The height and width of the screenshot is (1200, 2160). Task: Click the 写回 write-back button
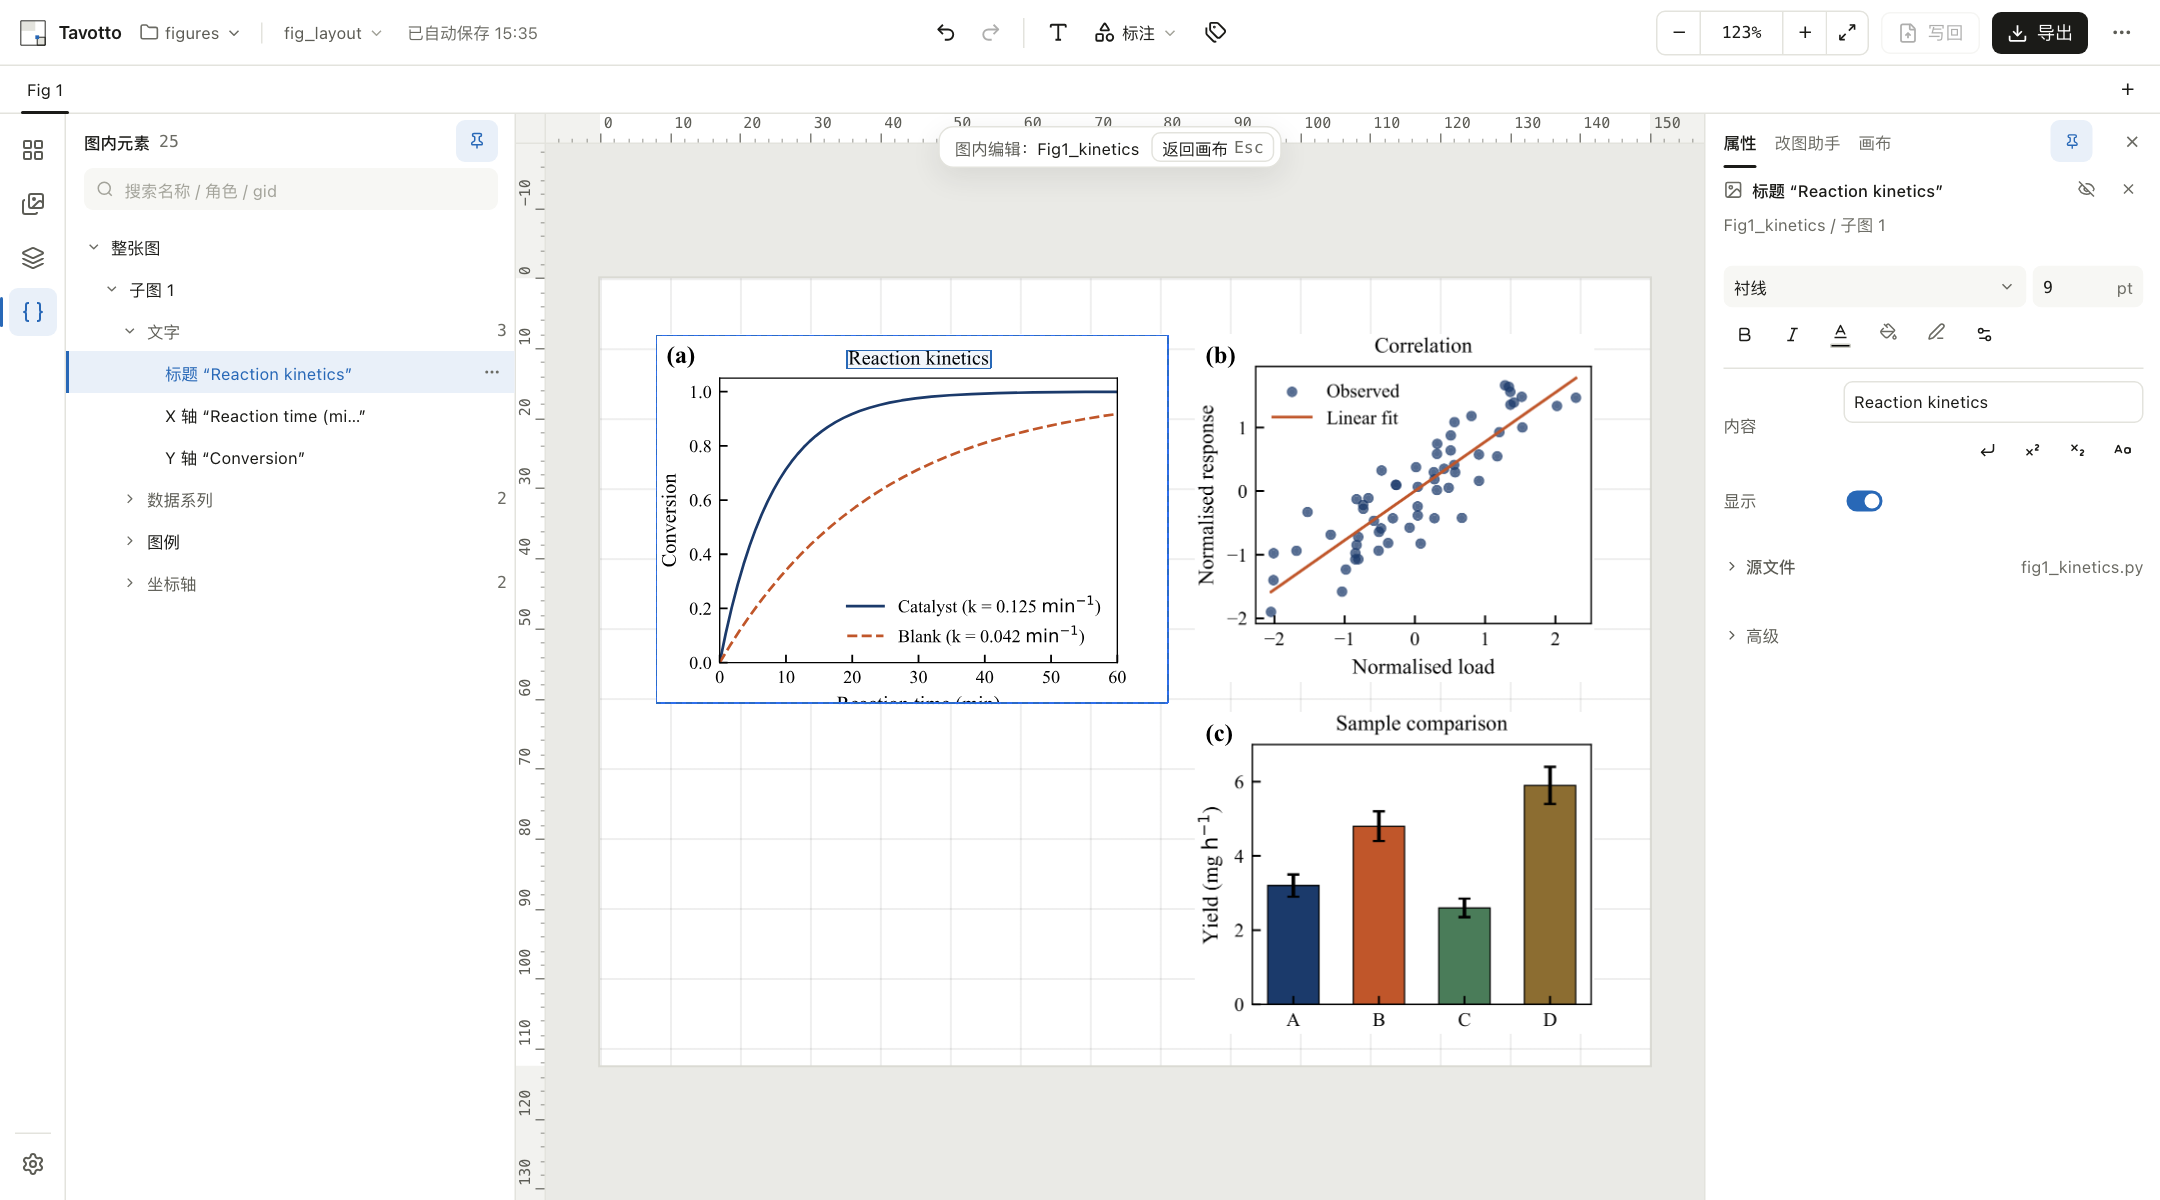click(x=1931, y=33)
